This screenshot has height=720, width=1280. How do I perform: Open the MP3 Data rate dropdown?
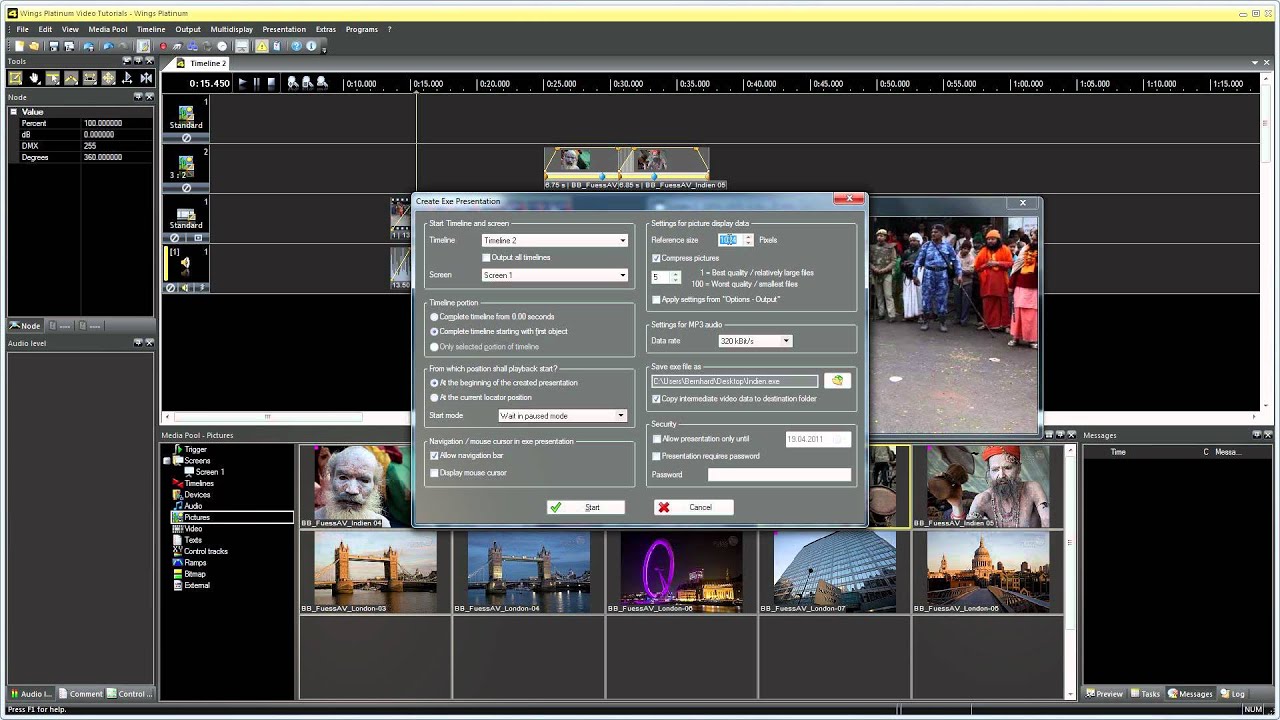point(755,341)
